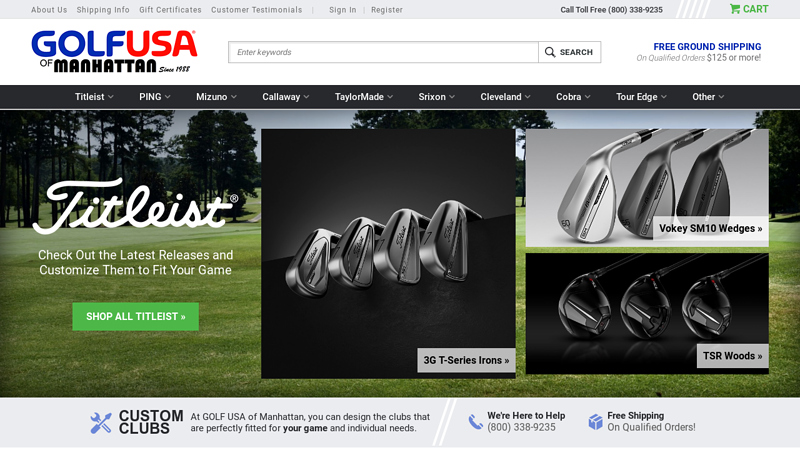Click the Cleveland menu label
This screenshot has width=800, height=450.
coord(501,97)
